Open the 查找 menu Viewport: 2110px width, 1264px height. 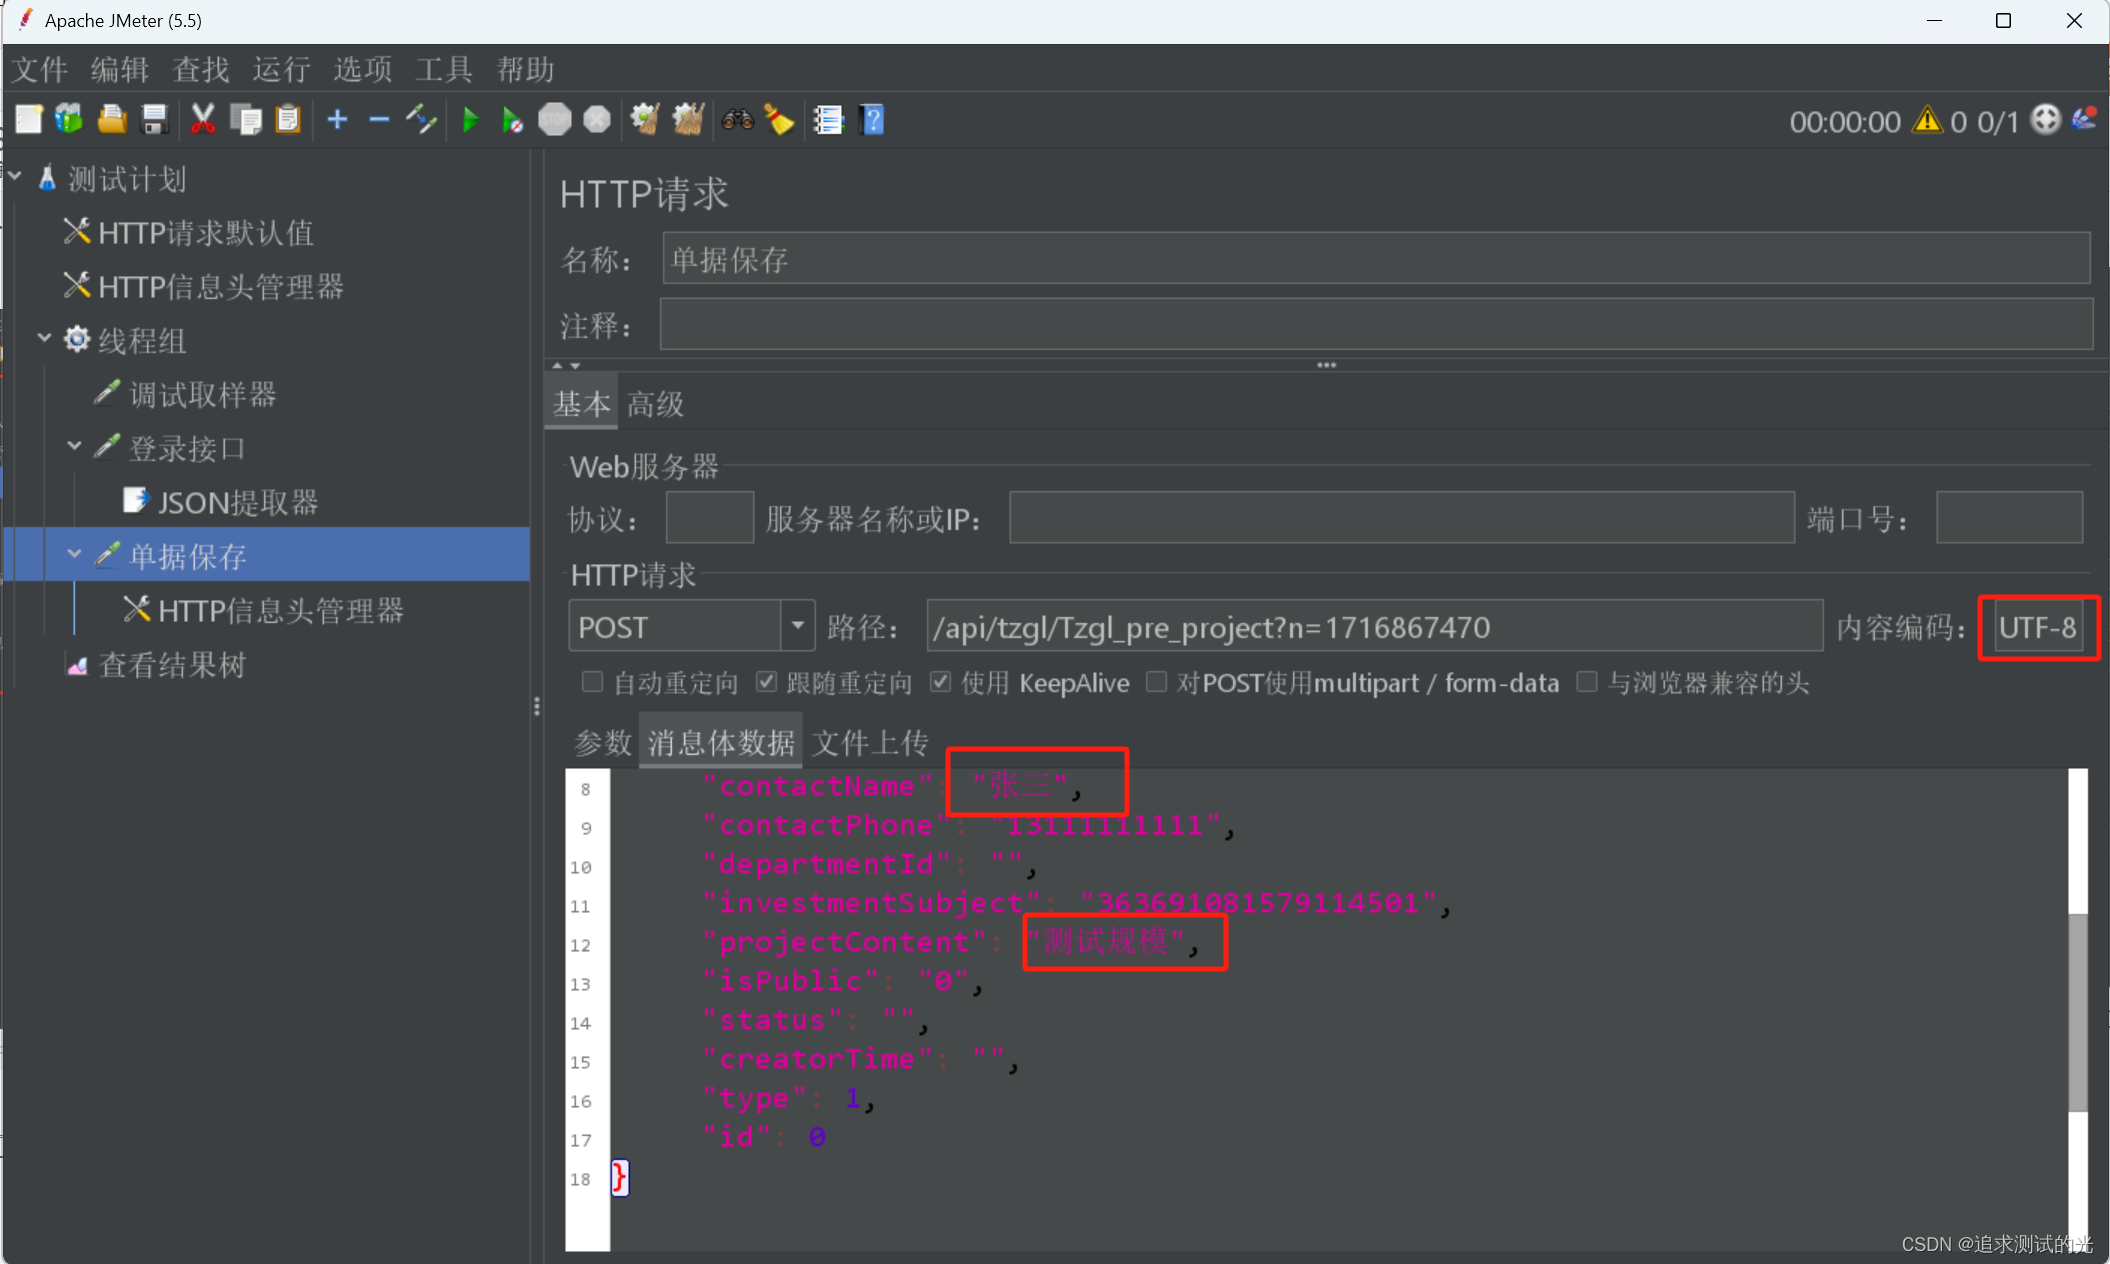[x=201, y=69]
